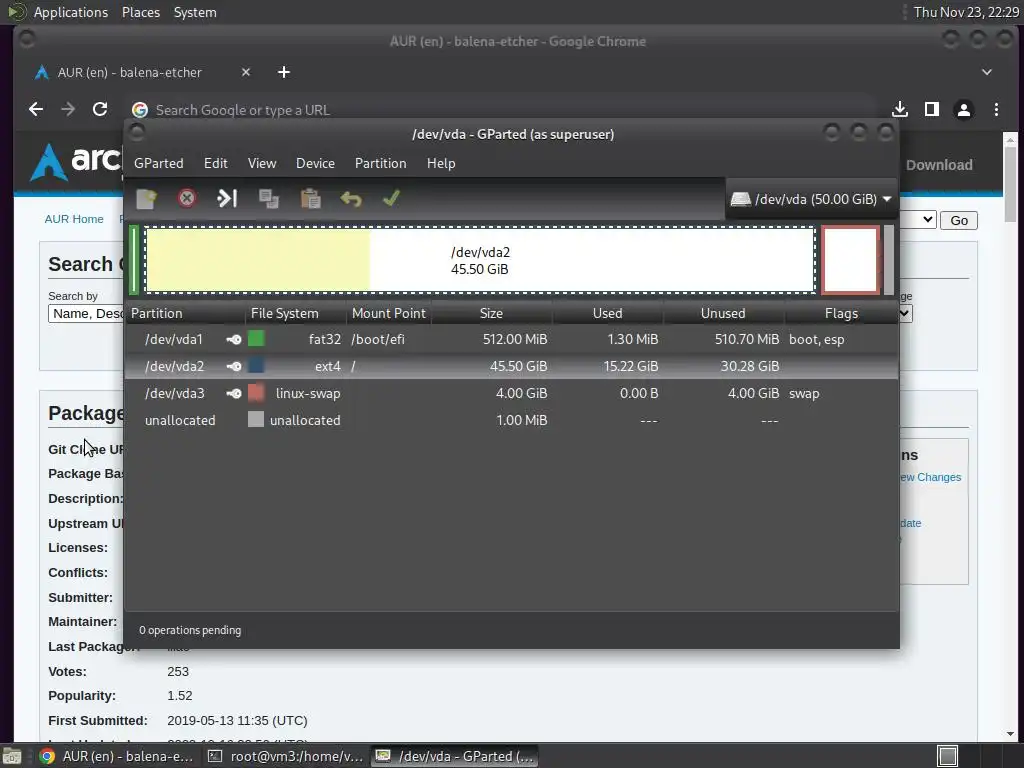Click the Go button on AUR page

(x=959, y=220)
